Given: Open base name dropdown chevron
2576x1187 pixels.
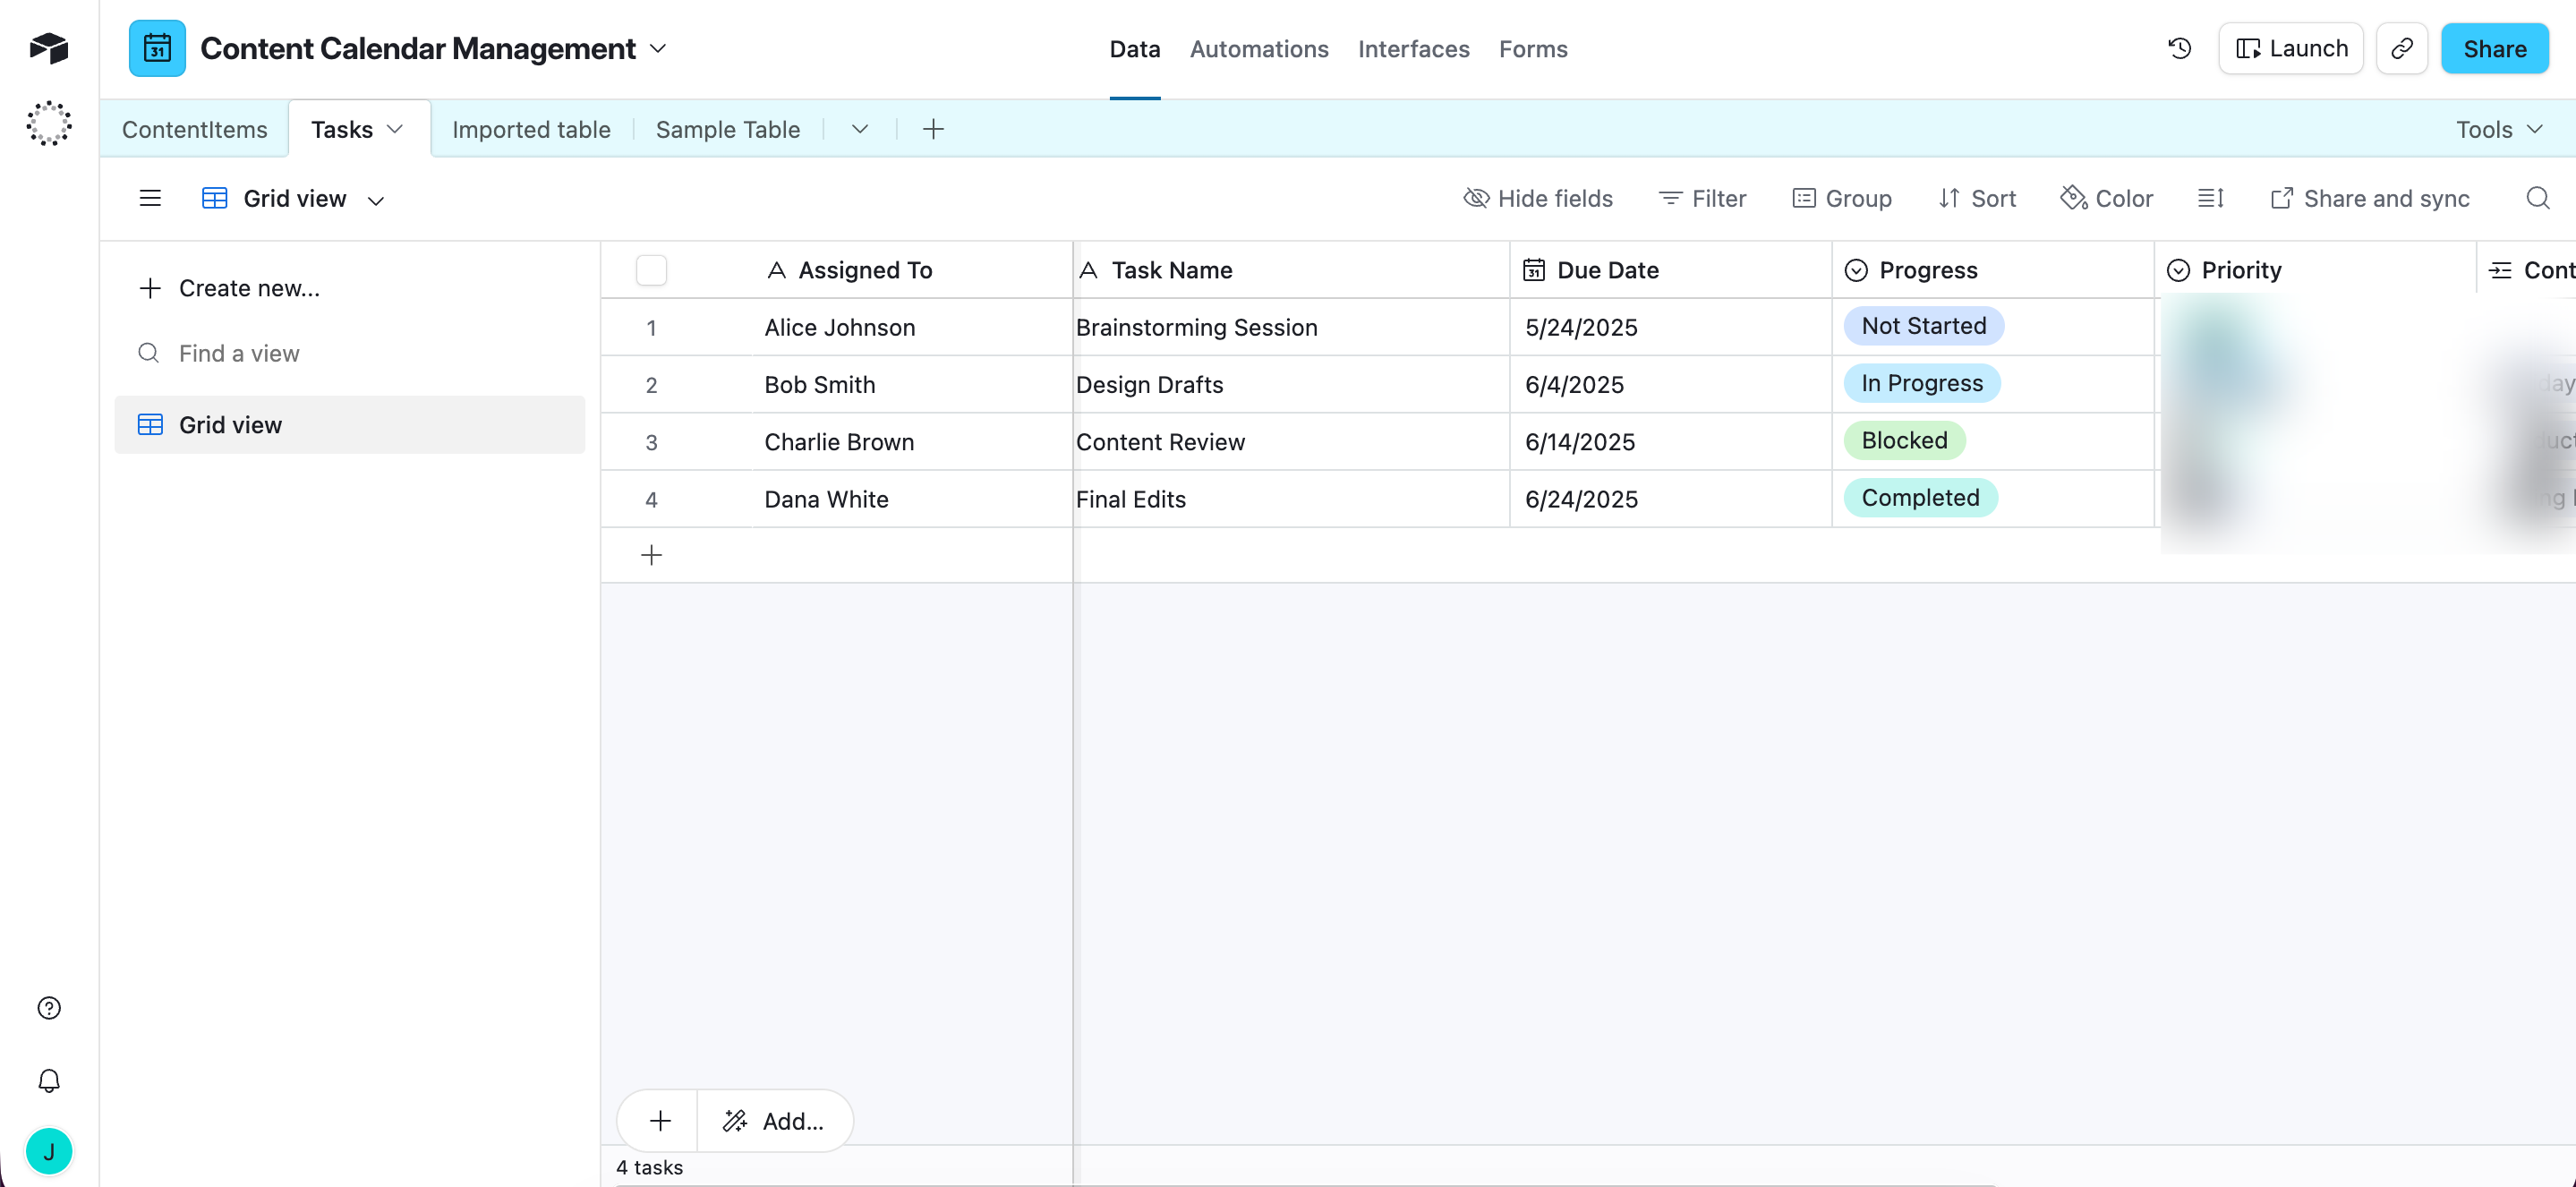Looking at the screenshot, I should point(658,48).
